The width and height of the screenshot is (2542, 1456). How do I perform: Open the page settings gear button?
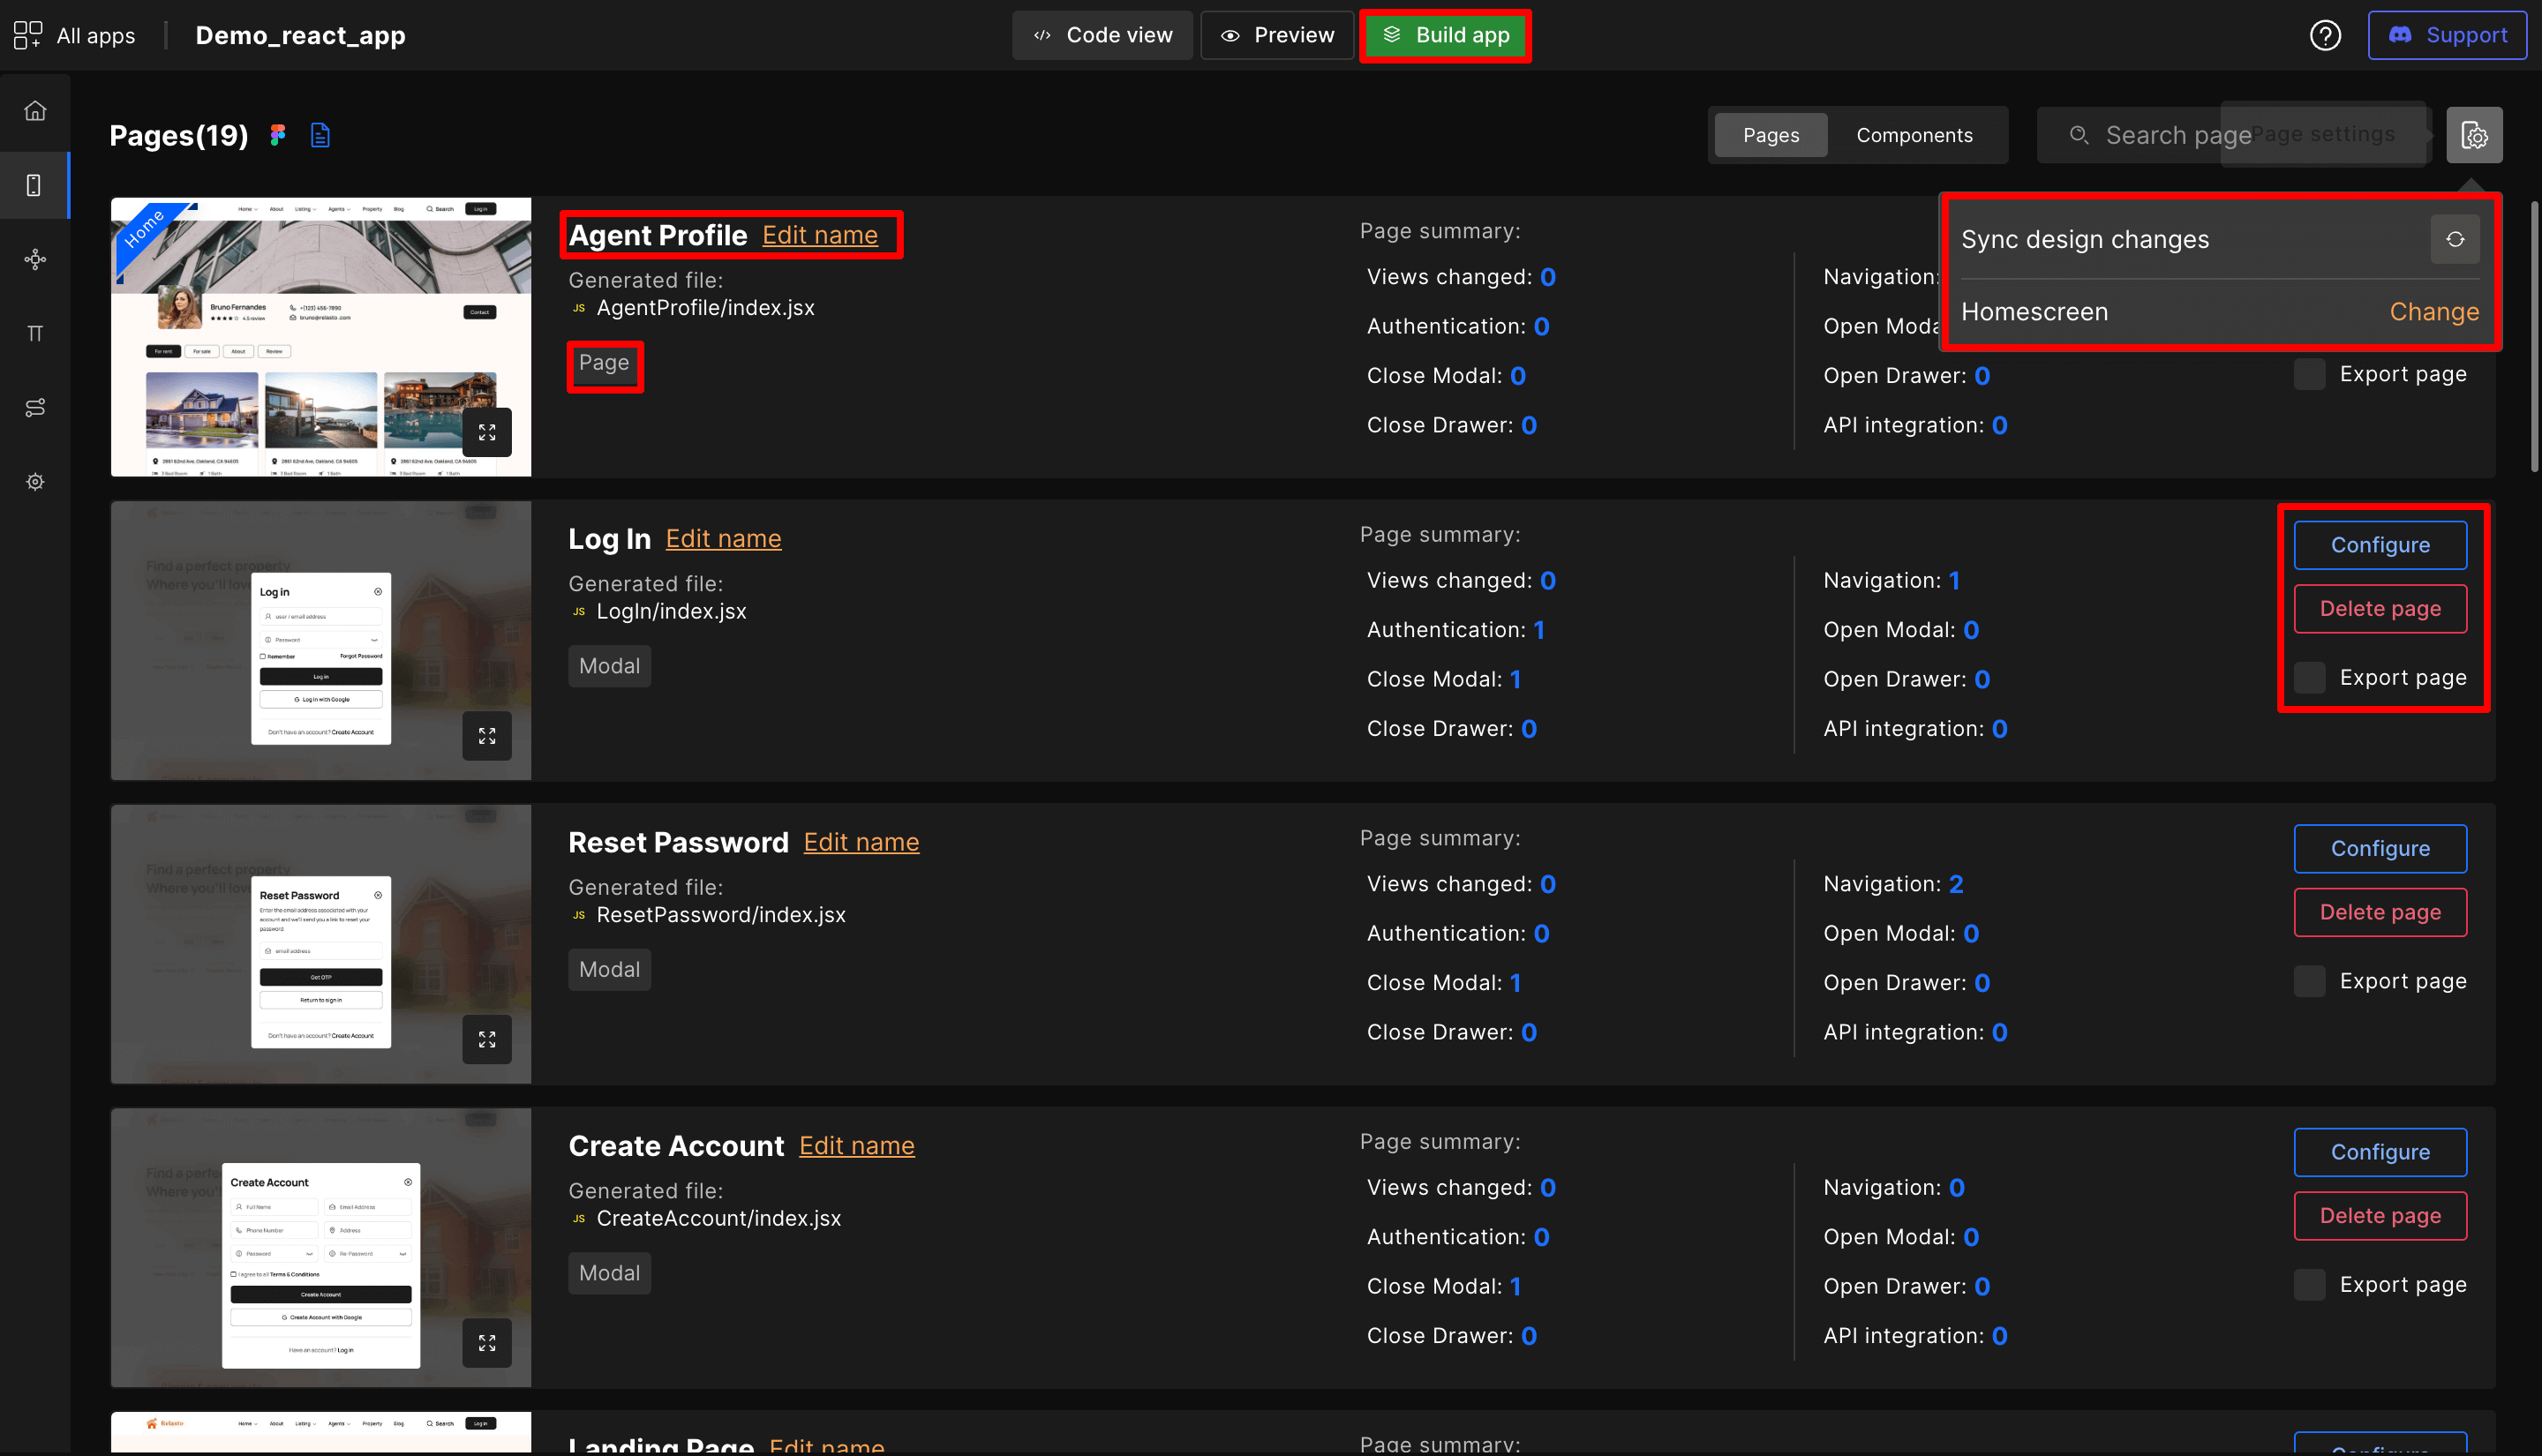tap(2473, 135)
